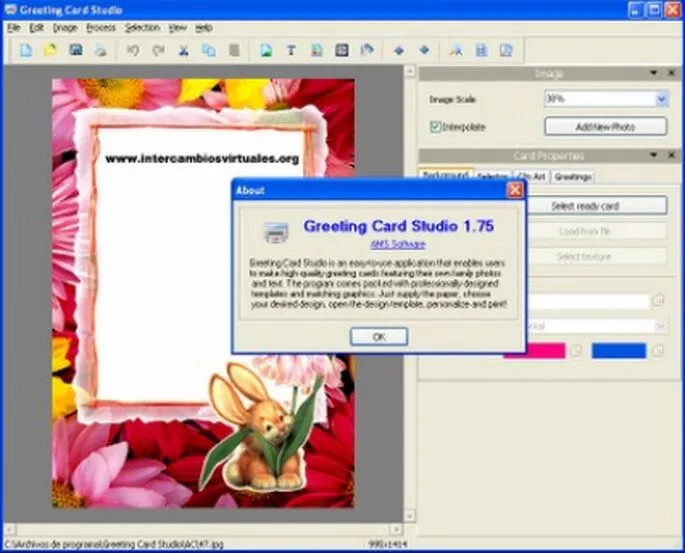Click the toolbar icon right of the T icon

point(317,50)
